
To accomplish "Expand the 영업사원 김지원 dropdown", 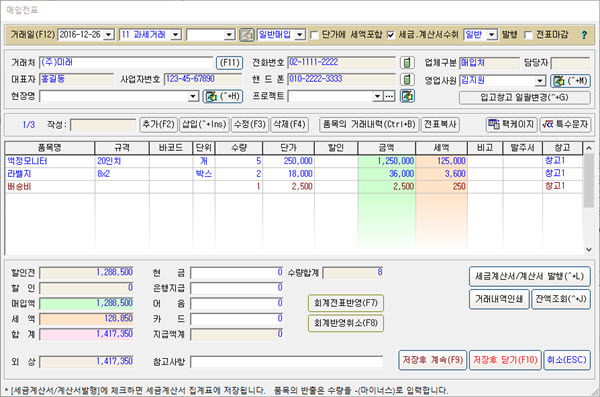I will point(540,81).
